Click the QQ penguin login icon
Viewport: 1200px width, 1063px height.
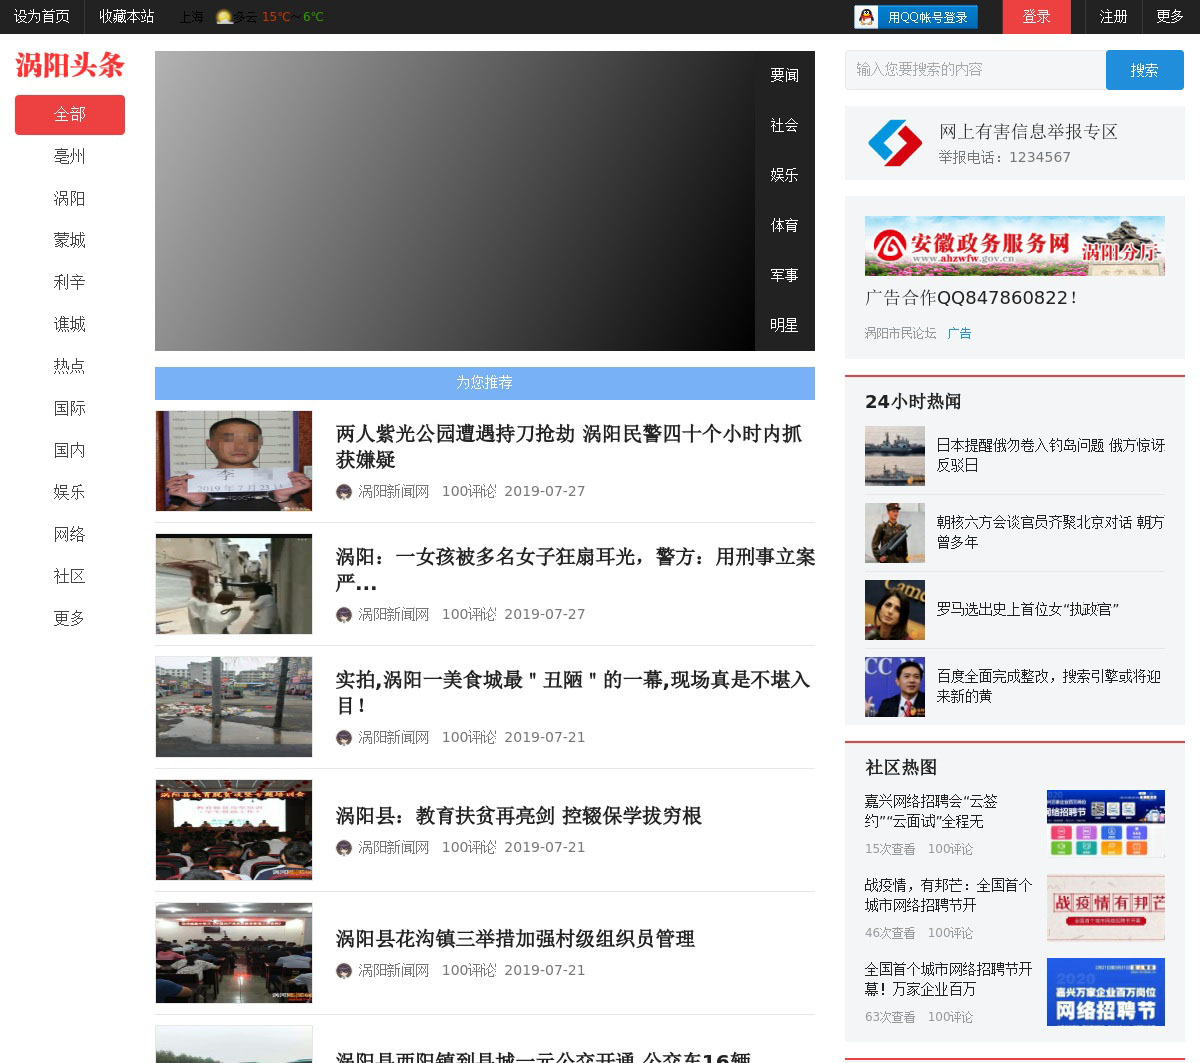pyautogui.click(x=866, y=17)
